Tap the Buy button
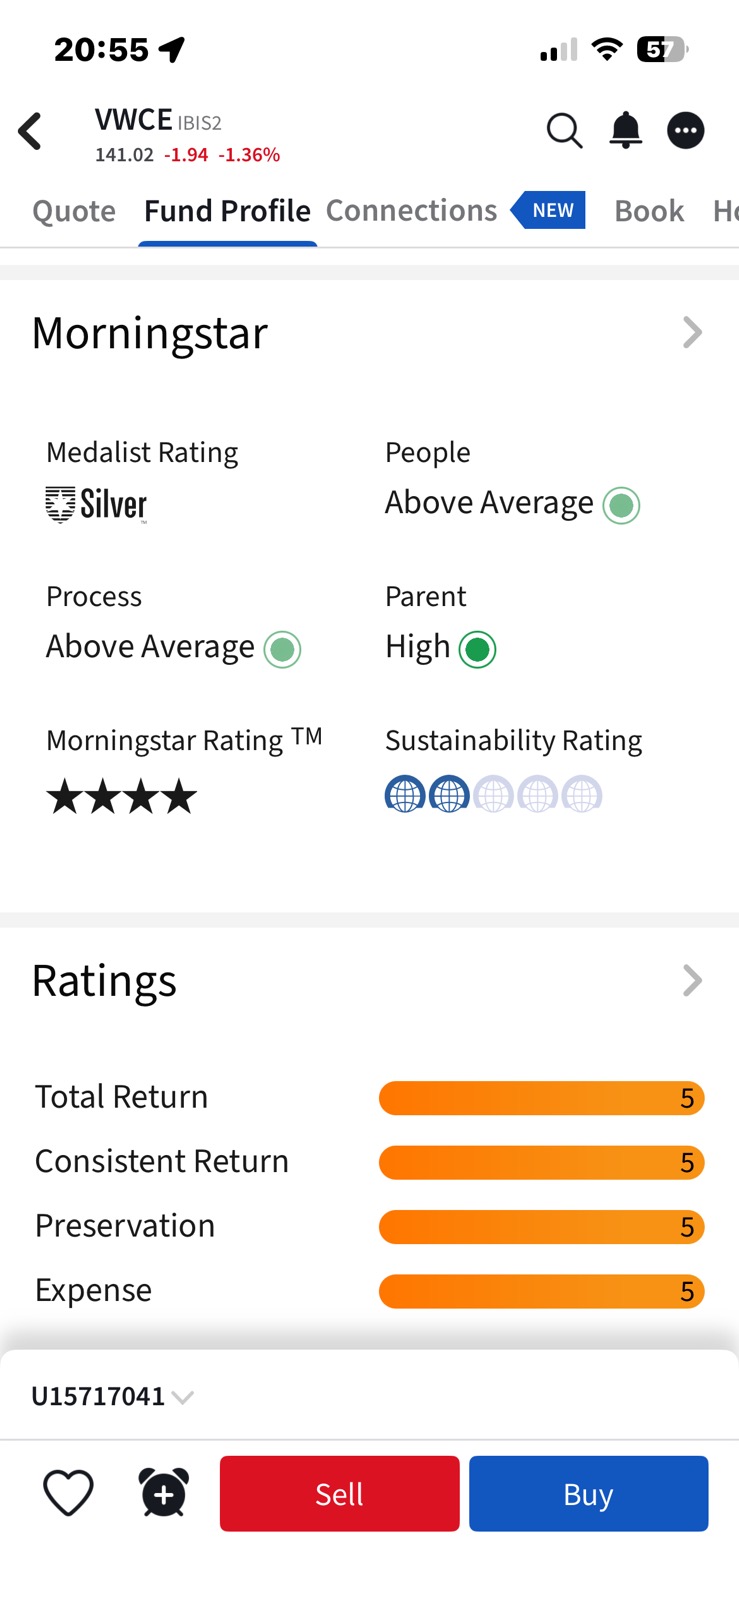 point(588,1493)
